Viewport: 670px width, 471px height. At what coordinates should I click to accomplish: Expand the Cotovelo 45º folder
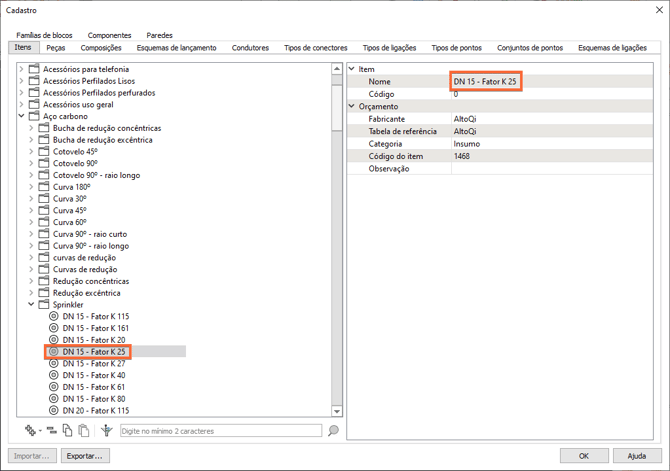(x=31, y=152)
